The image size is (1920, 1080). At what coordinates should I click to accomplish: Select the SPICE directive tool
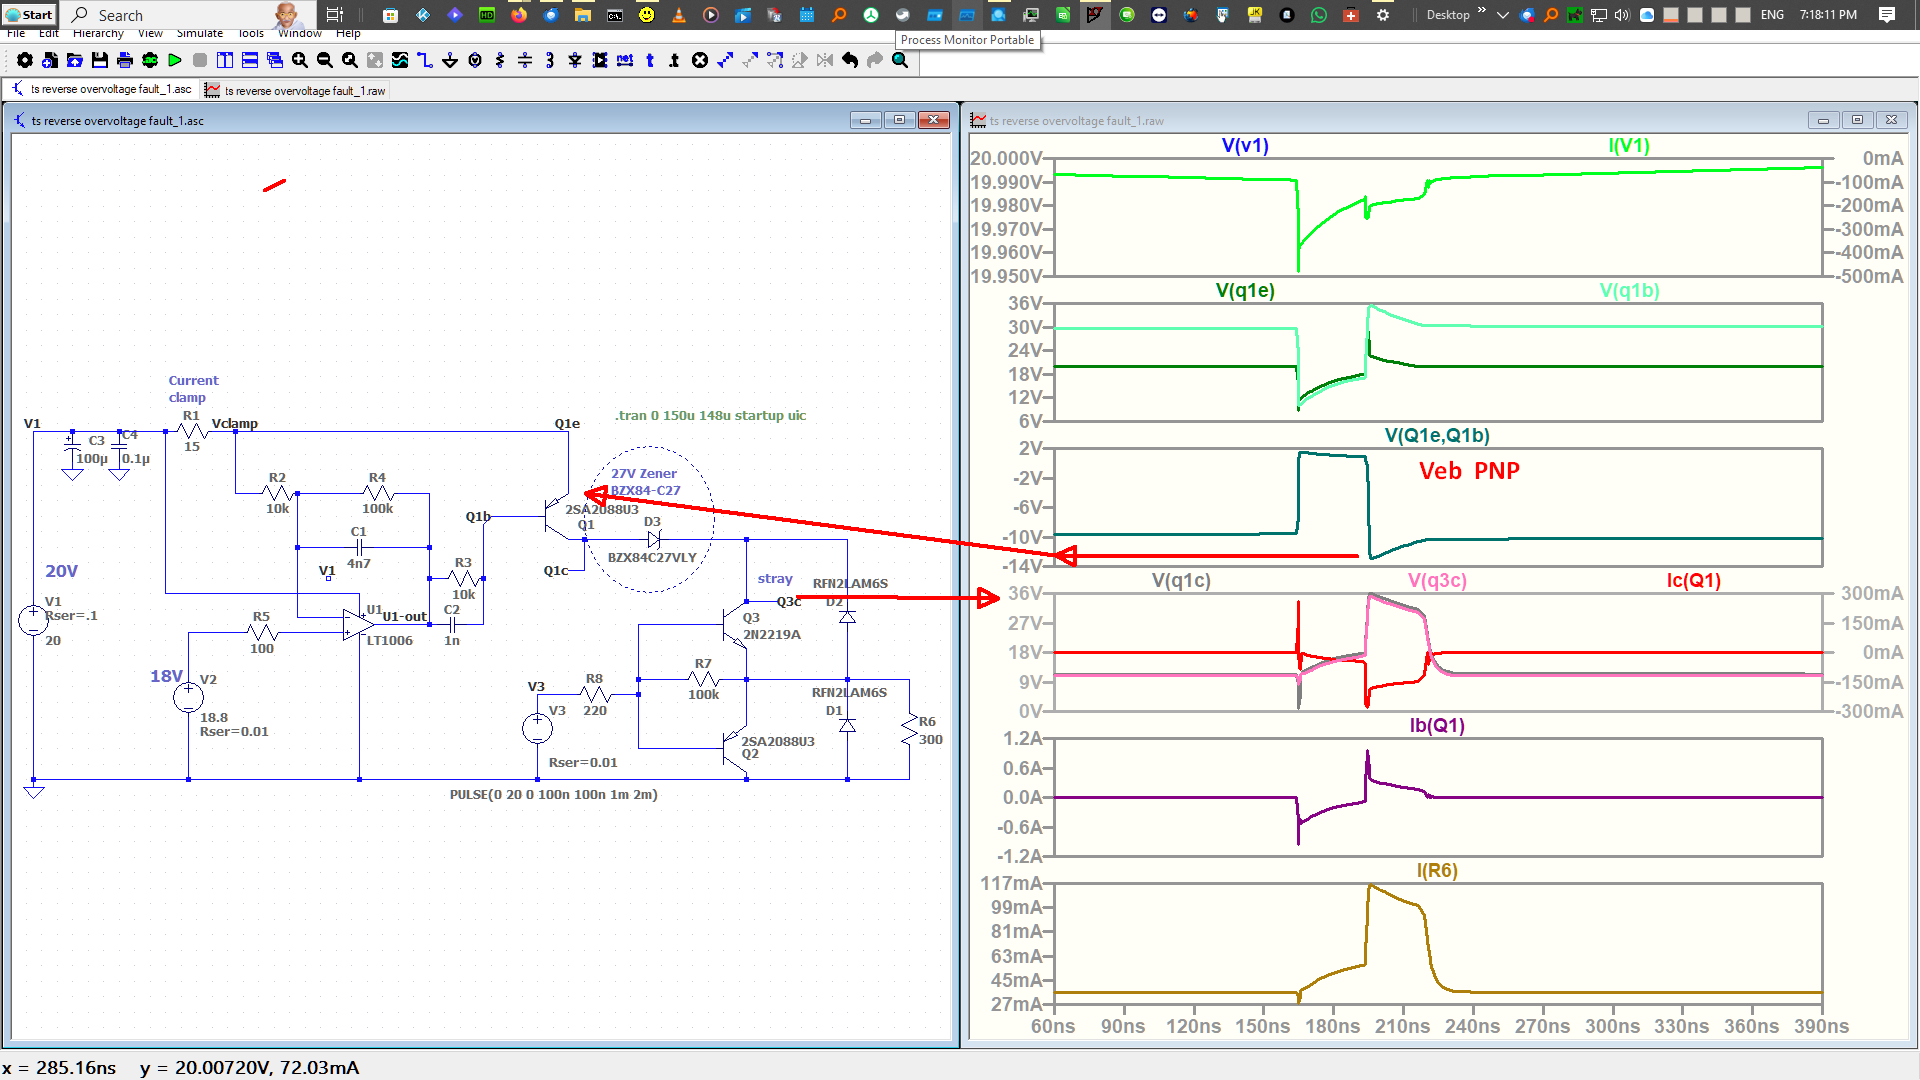coord(675,60)
